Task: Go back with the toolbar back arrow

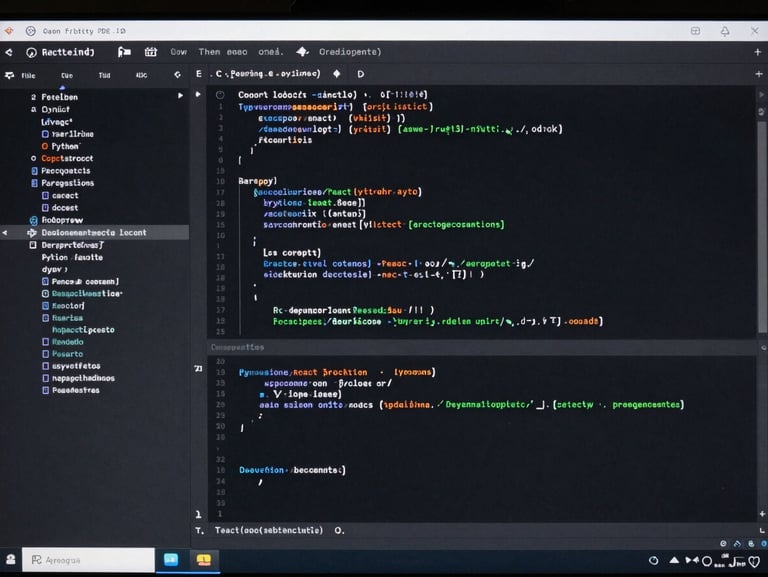Action: [x=9, y=52]
